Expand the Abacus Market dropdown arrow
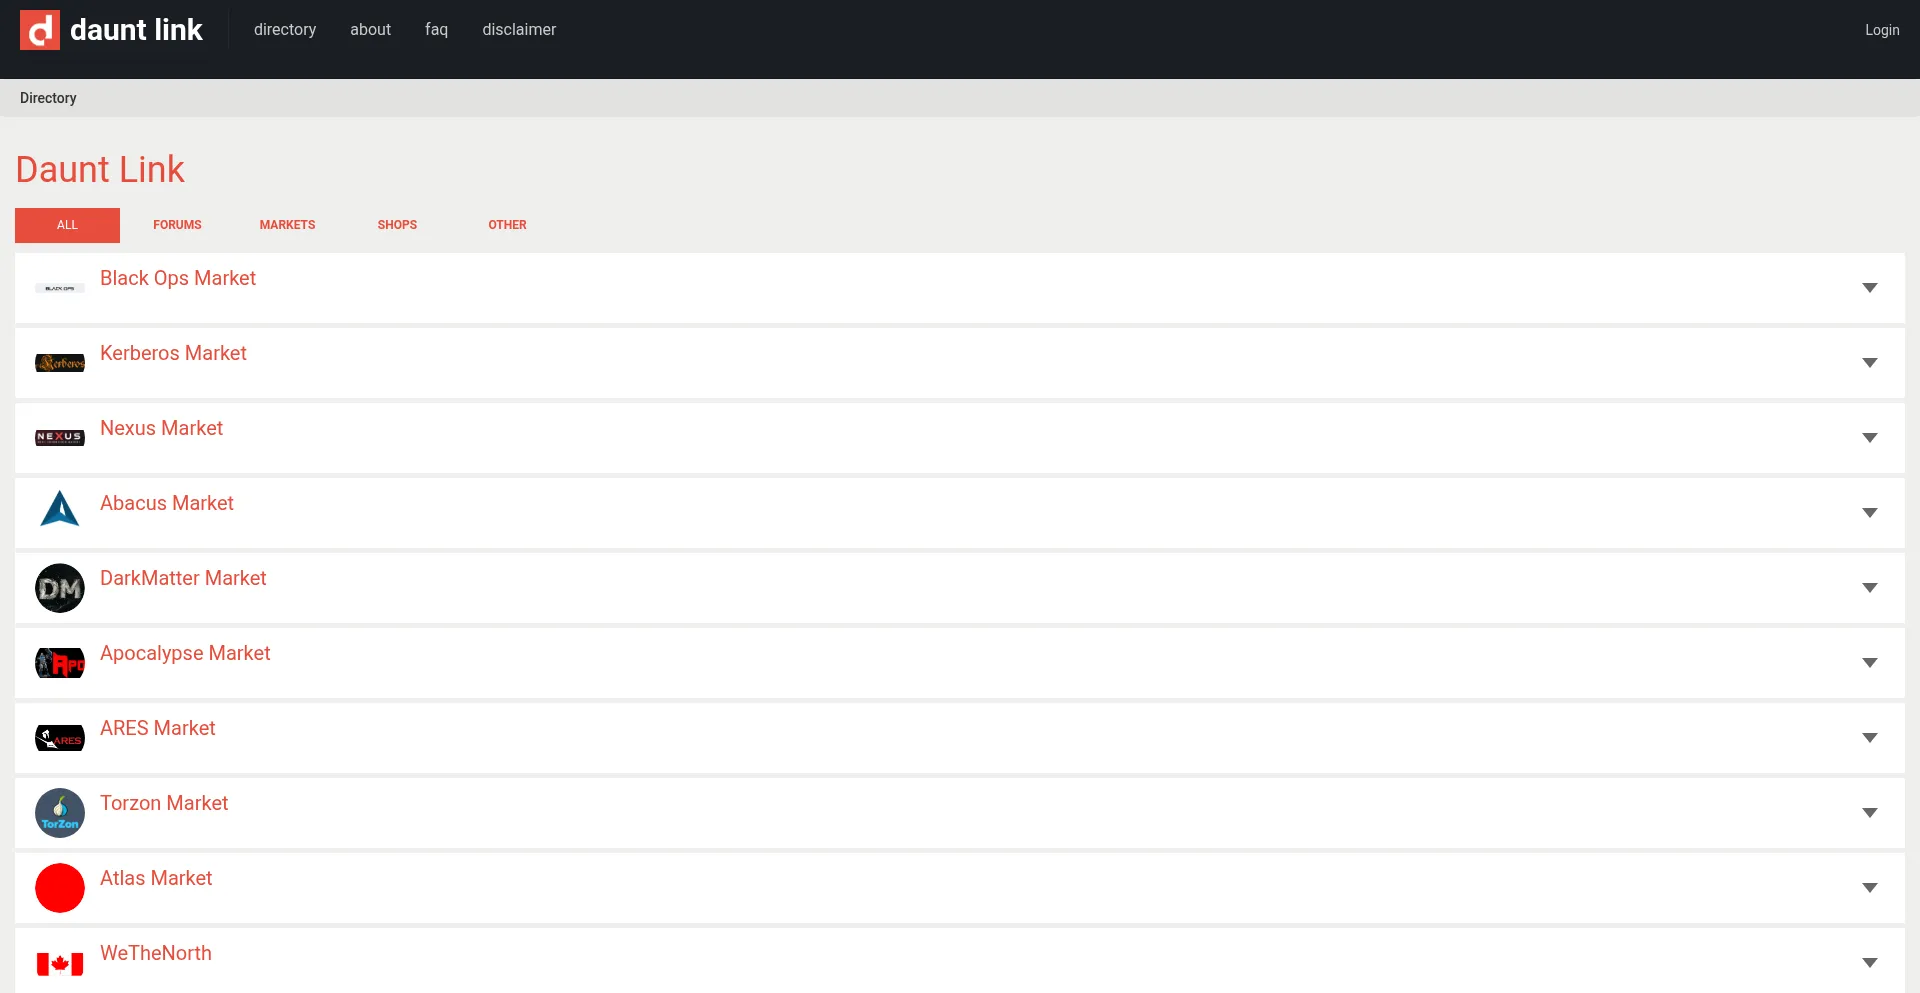 coord(1869,513)
